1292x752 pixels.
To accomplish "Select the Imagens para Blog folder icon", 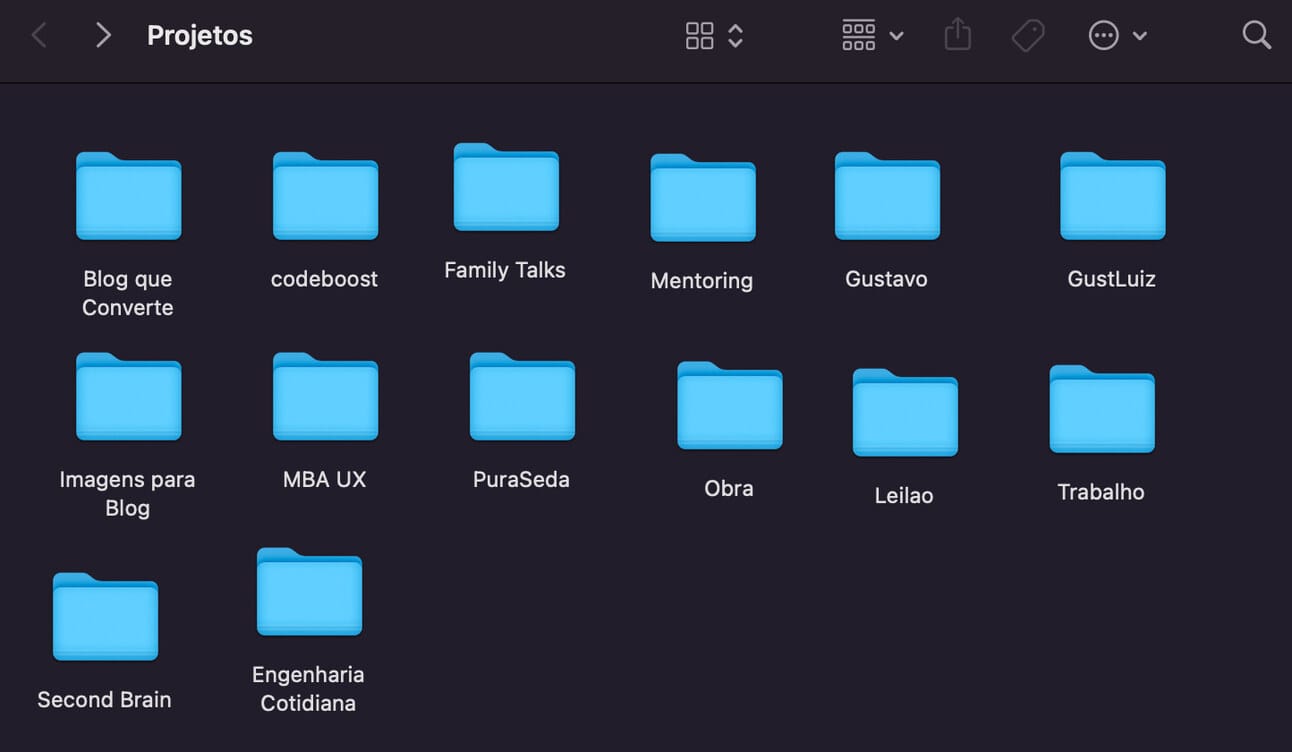I will tap(128, 396).
